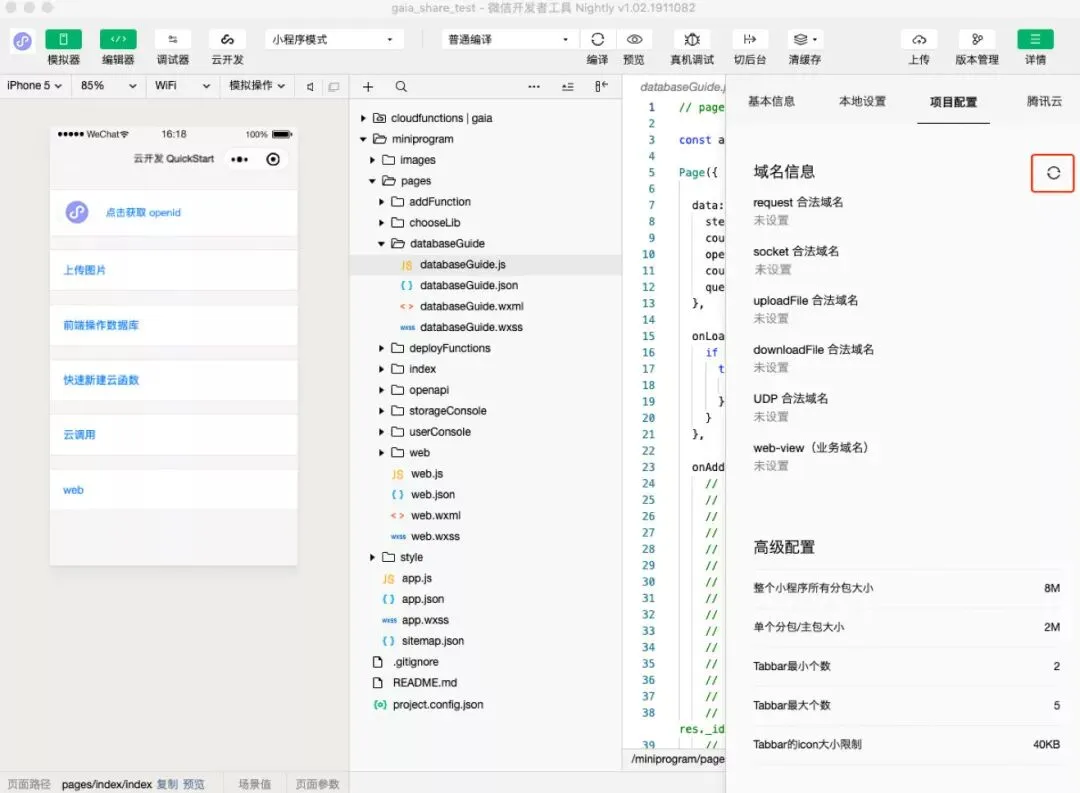The height and width of the screenshot is (793, 1080).
Task: Refresh domain info (域名信息) icon
Action: click(x=1052, y=173)
